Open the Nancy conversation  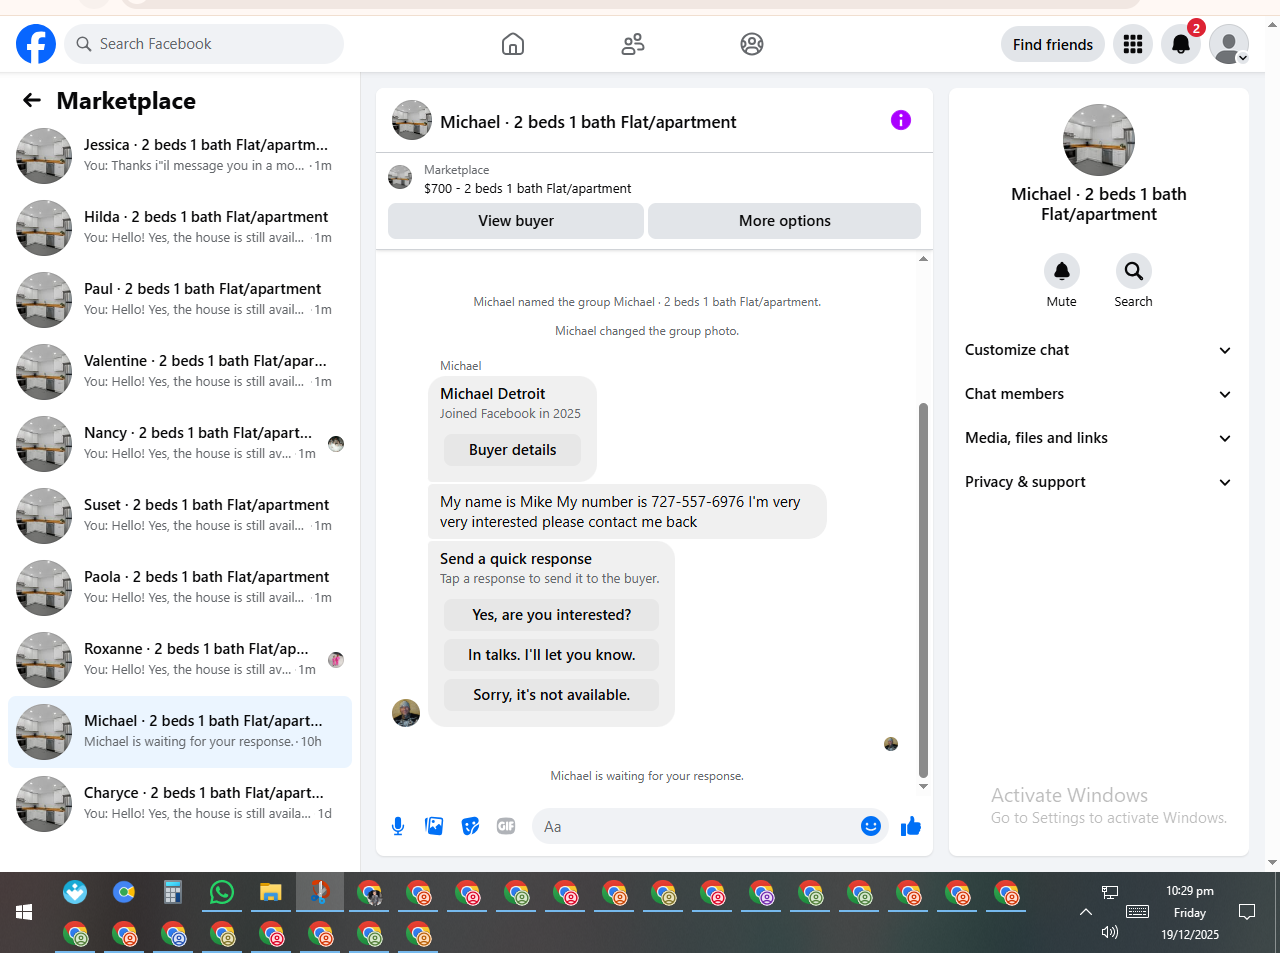(x=180, y=444)
